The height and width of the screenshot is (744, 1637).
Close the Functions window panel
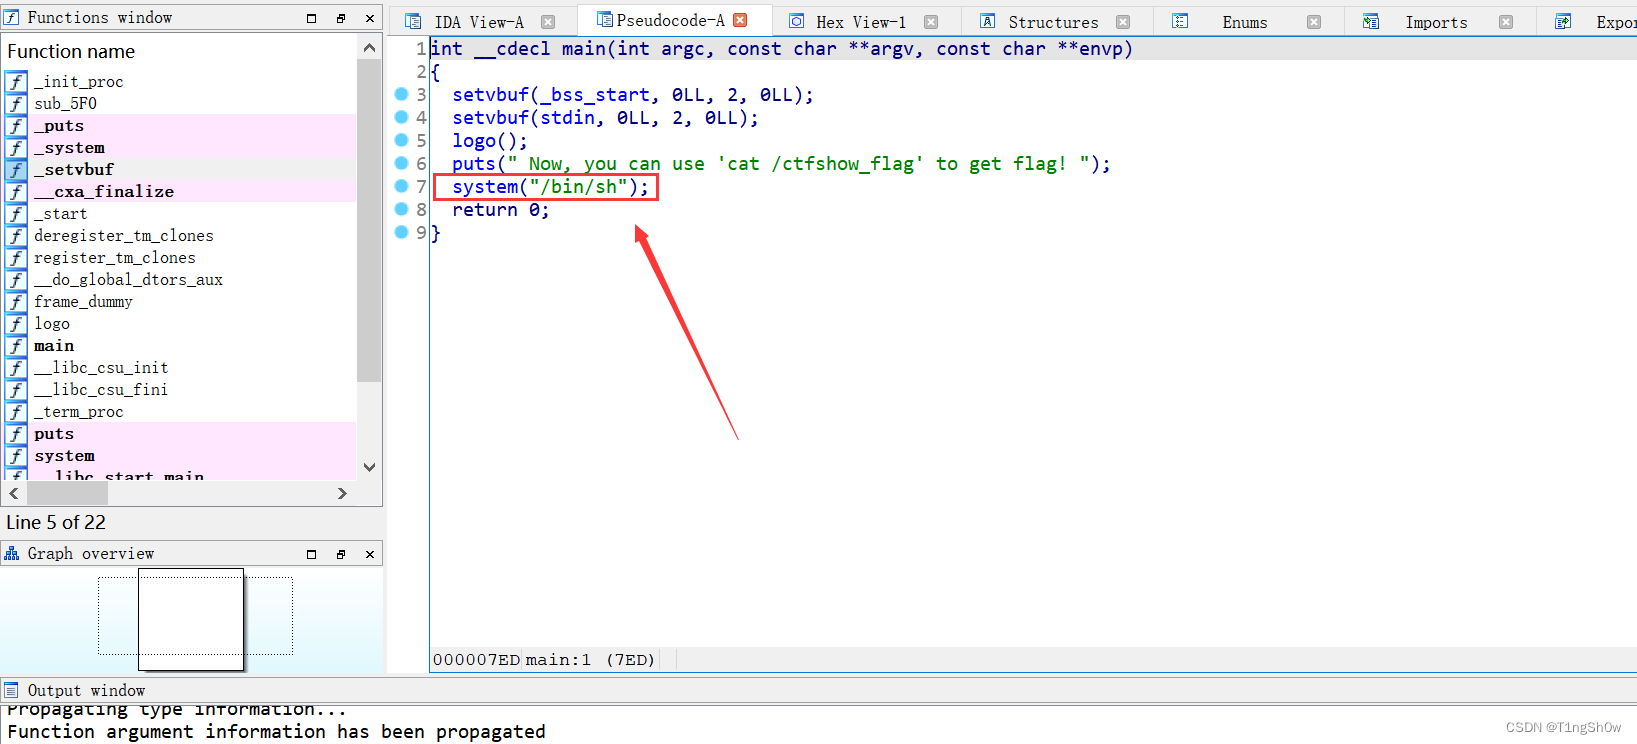coord(370,18)
